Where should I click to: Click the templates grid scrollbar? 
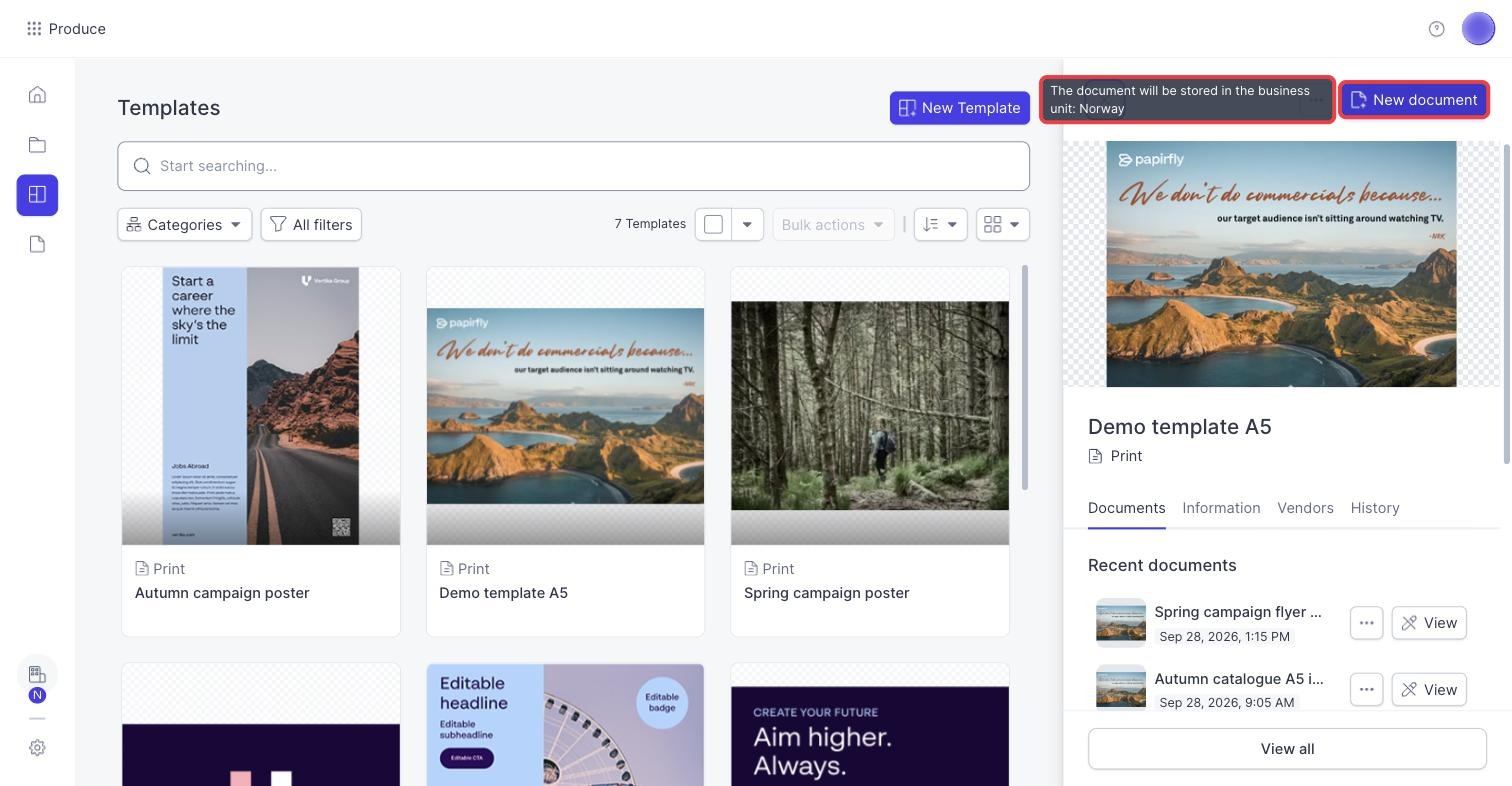[x=1024, y=378]
